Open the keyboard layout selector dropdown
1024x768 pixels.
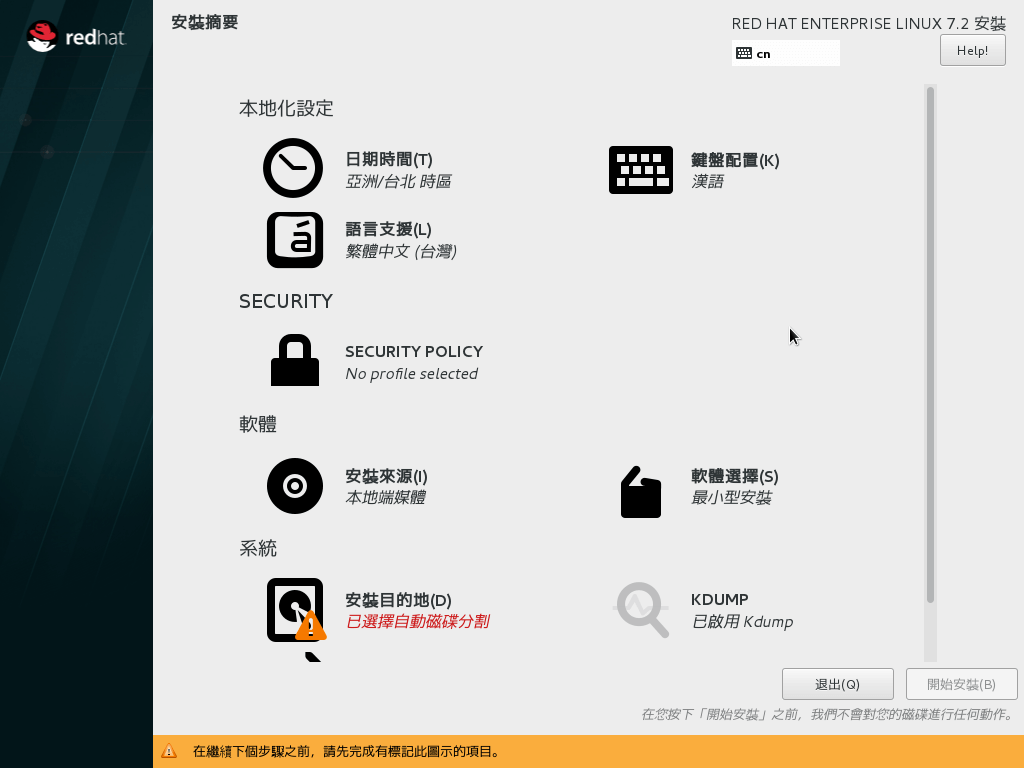pyautogui.click(x=786, y=53)
